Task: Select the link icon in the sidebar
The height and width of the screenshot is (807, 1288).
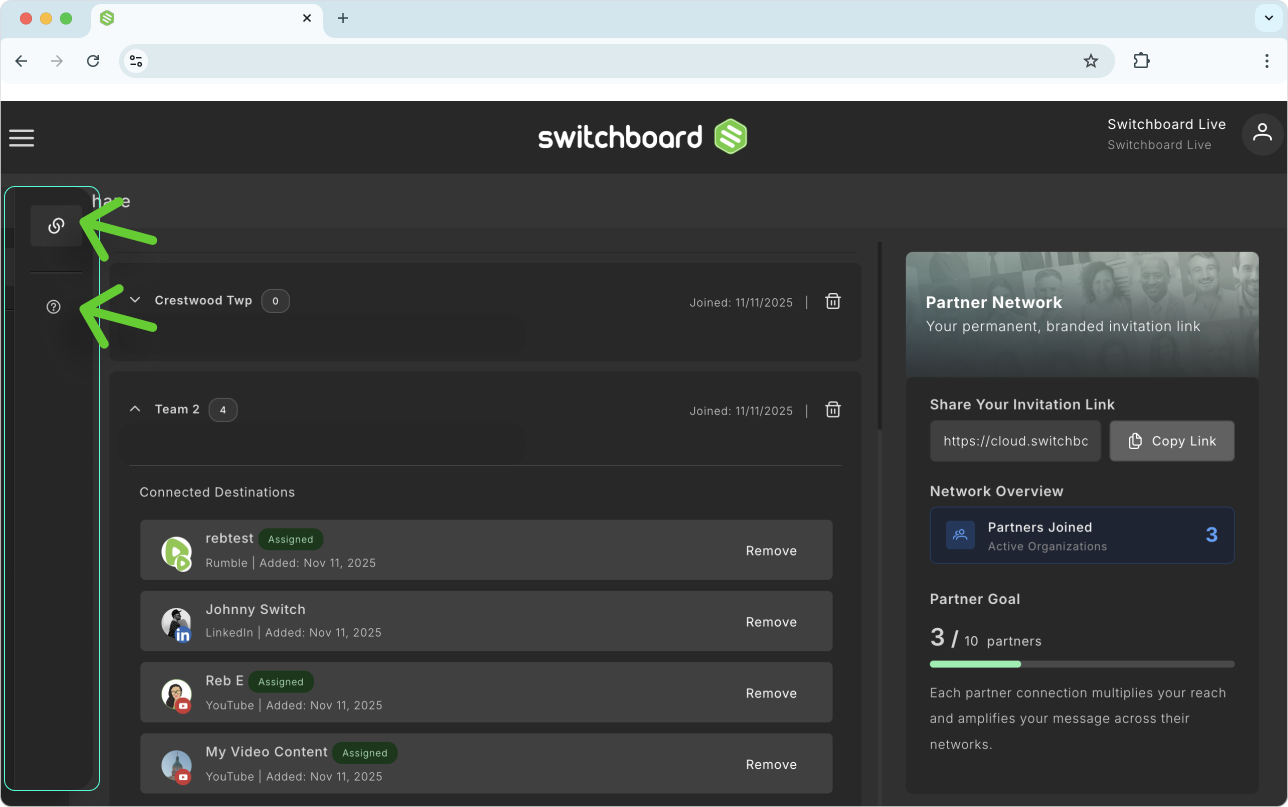Action: [56, 226]
